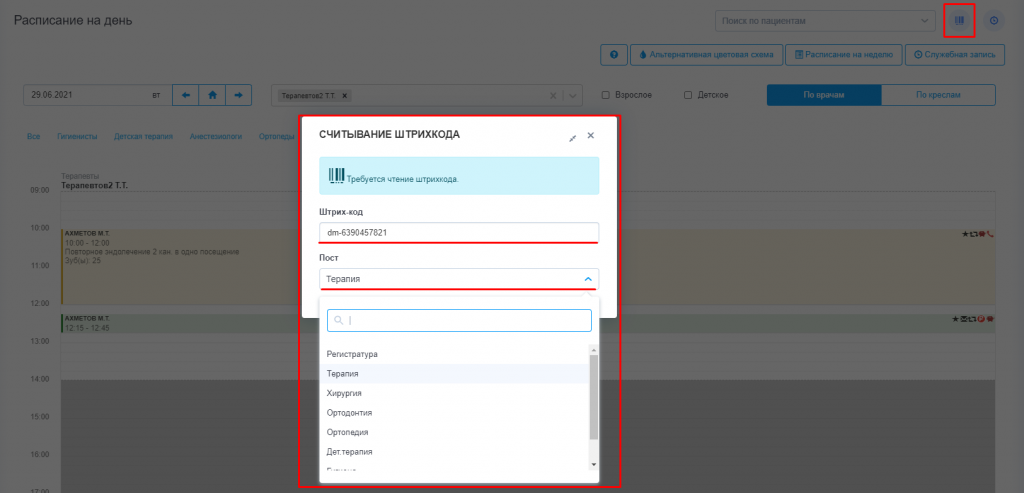The height and width of the screenshot is (493, 1024).
Task: Go to previous day with left arrow
Action: coord(185,95)
